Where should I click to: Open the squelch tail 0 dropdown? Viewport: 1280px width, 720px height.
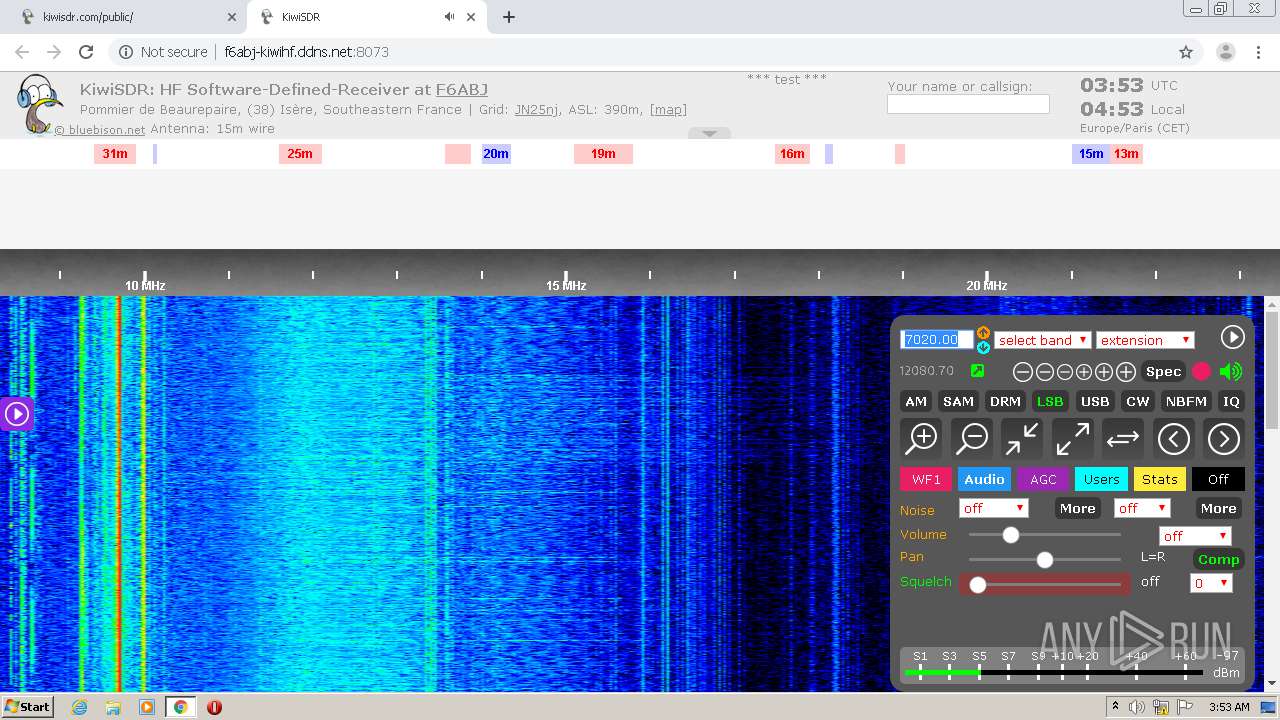point(1211,583)
